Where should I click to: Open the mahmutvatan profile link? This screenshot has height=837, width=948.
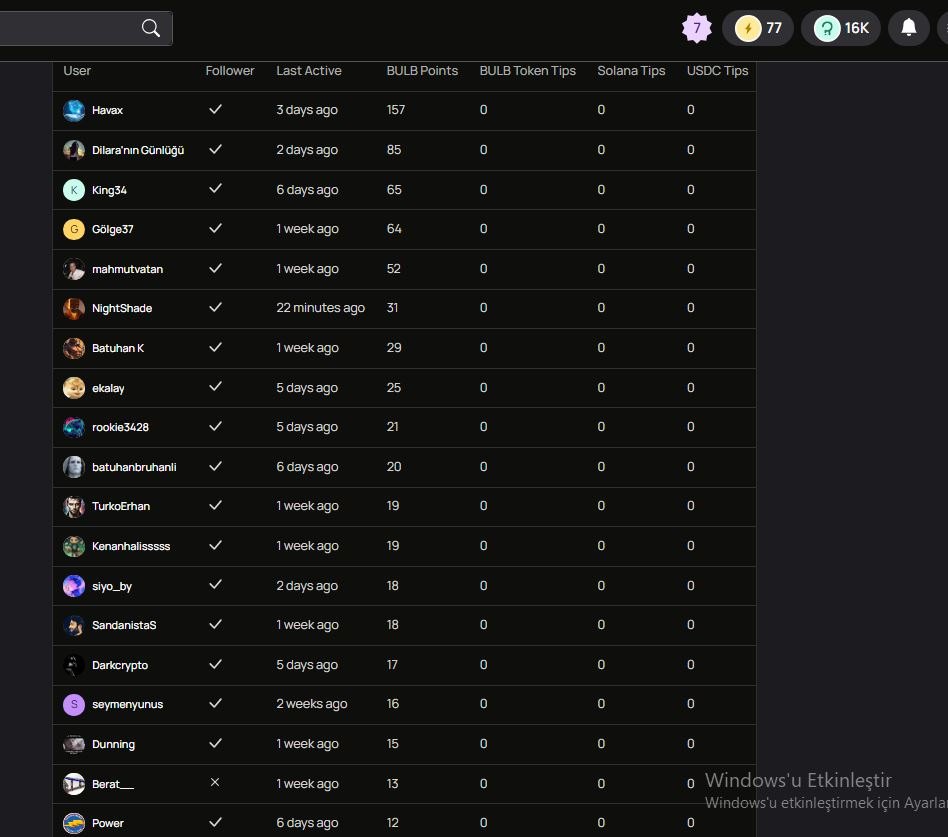tap(128, 269)
